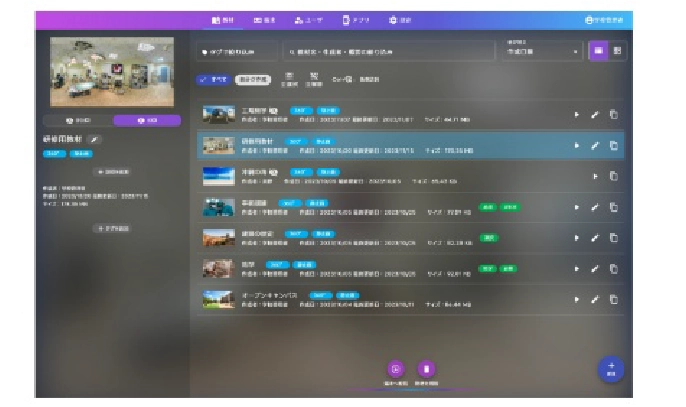The image size is (686, 407).
Task: Edit the item with the factory building thumbnail
Action: pos(595,115)
